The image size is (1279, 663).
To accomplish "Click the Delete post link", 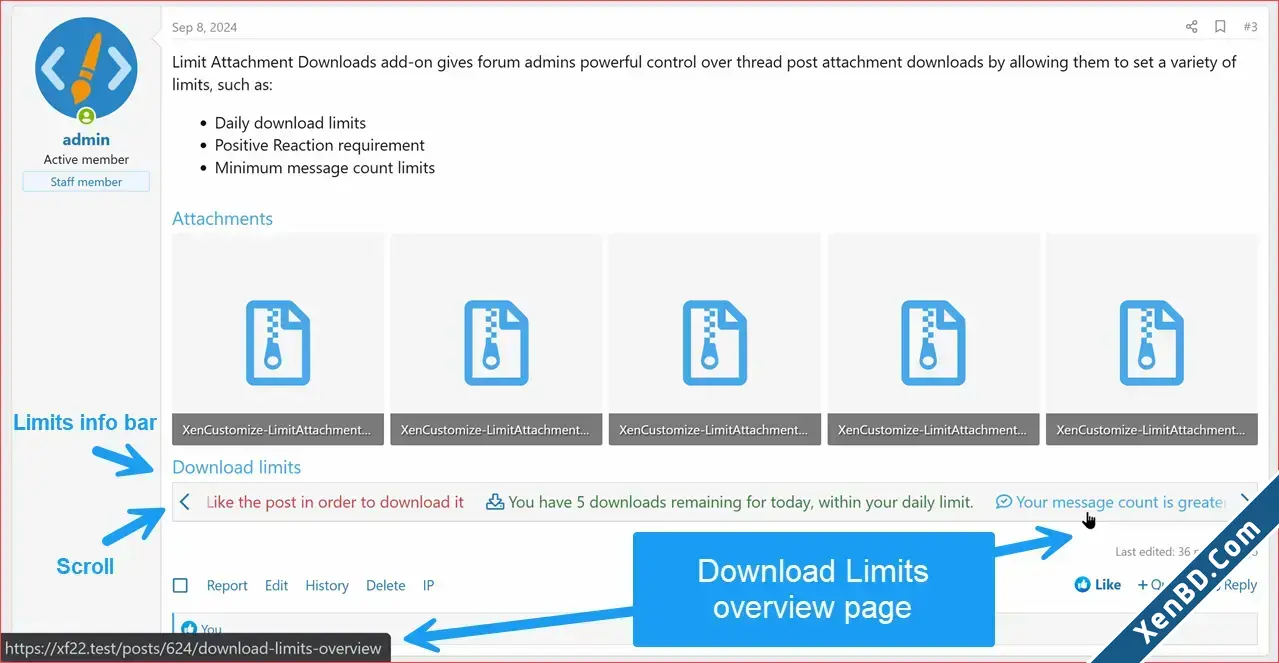I will click(x=385, y=585).
